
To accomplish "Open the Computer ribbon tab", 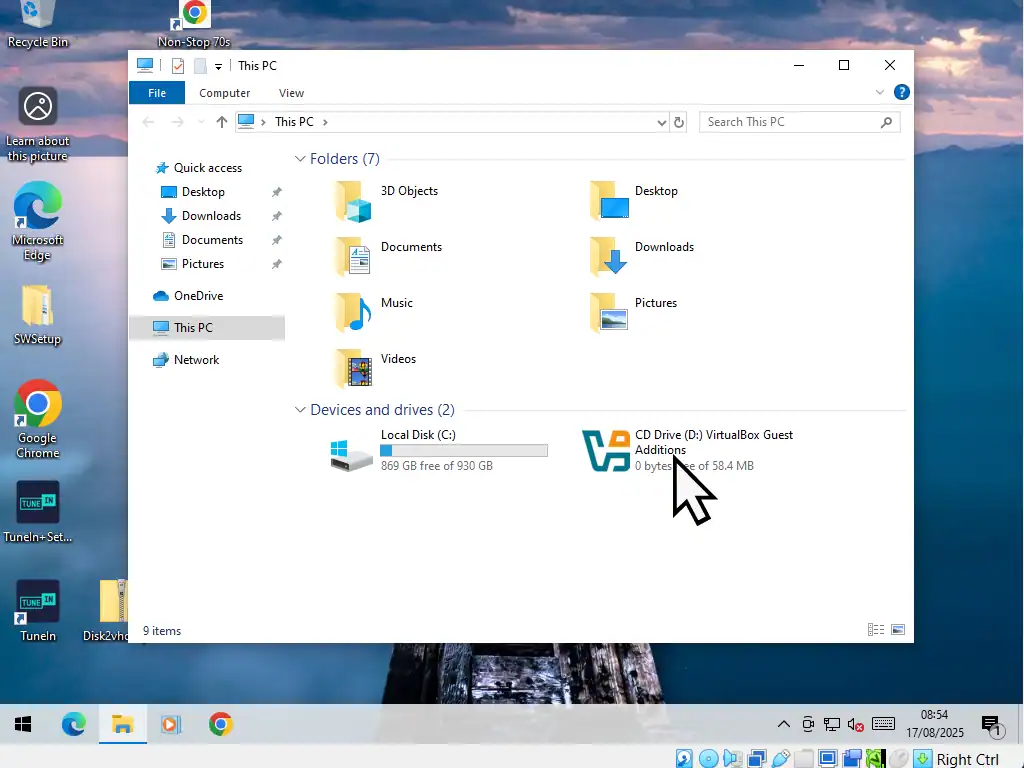I will coord(224,93).
